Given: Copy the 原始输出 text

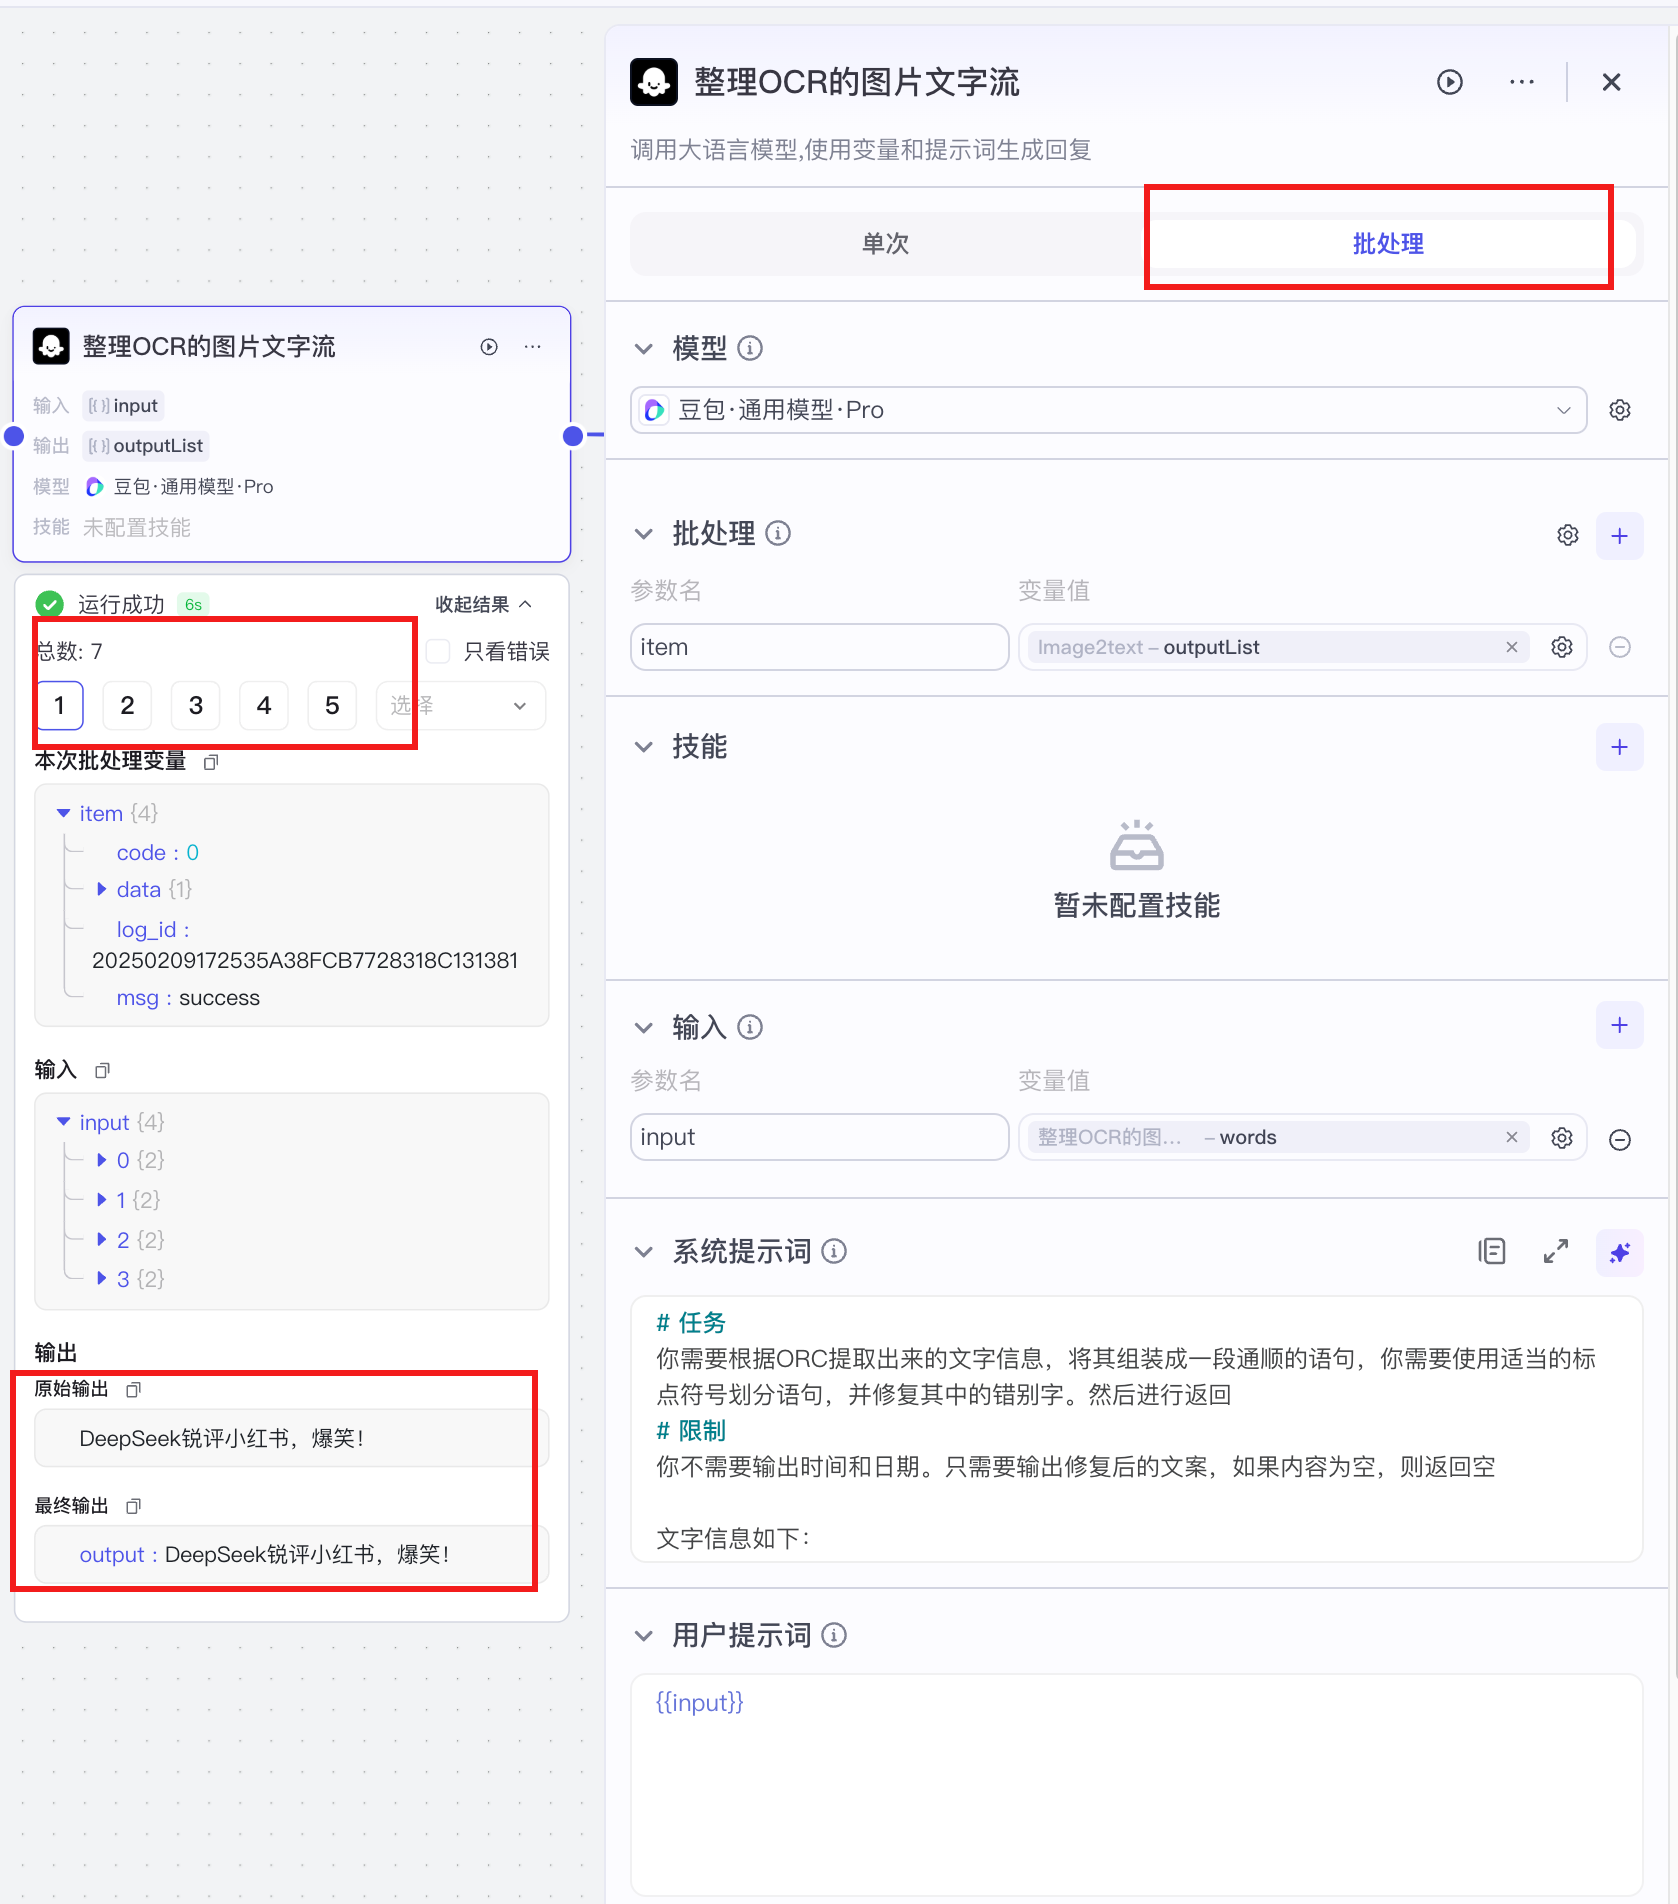Looking at the screenshot, I should (x=135, y=1389).
